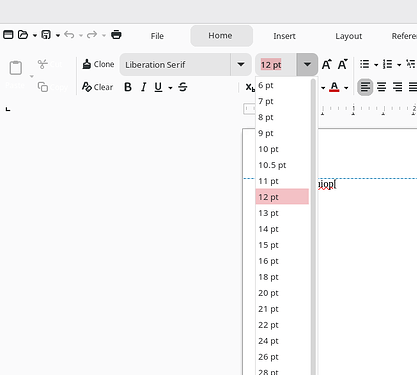Click the Undo arrow icon
Viewport: 417px width, 375px height.
coord(69,35)
